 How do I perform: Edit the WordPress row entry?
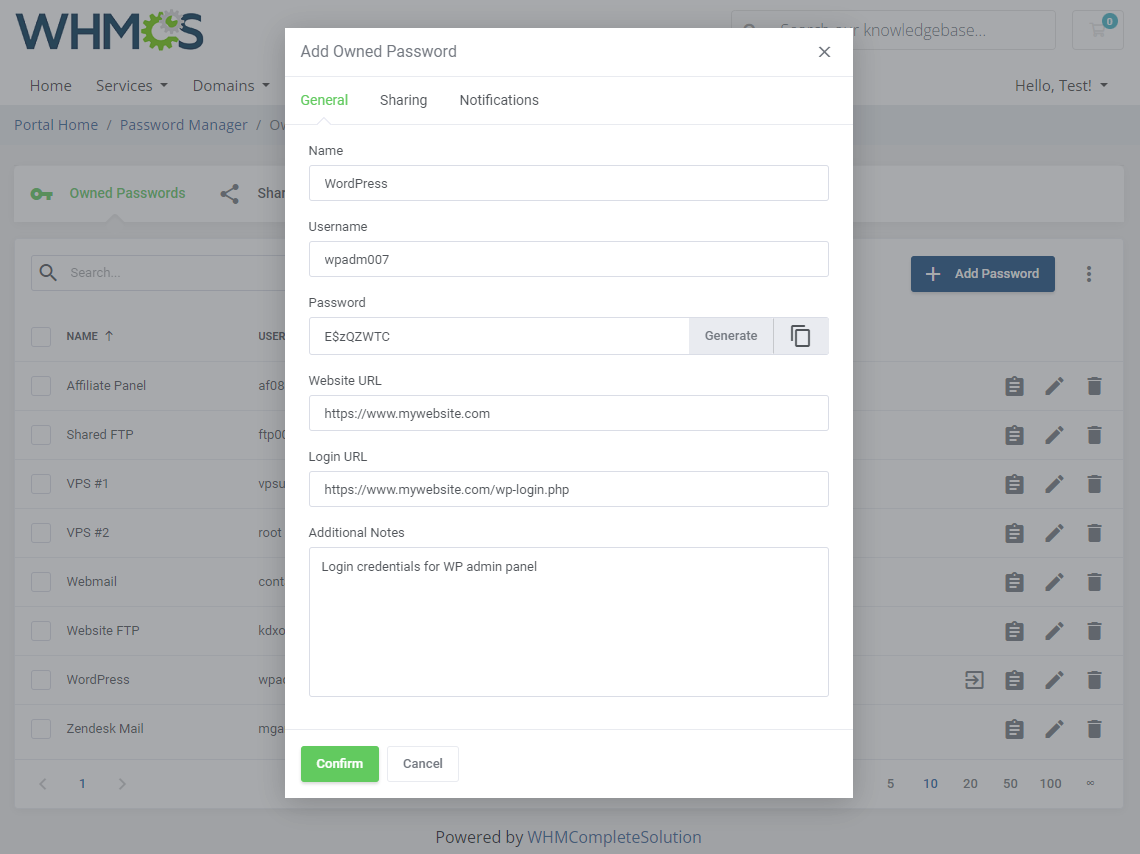pos(1054,680)
